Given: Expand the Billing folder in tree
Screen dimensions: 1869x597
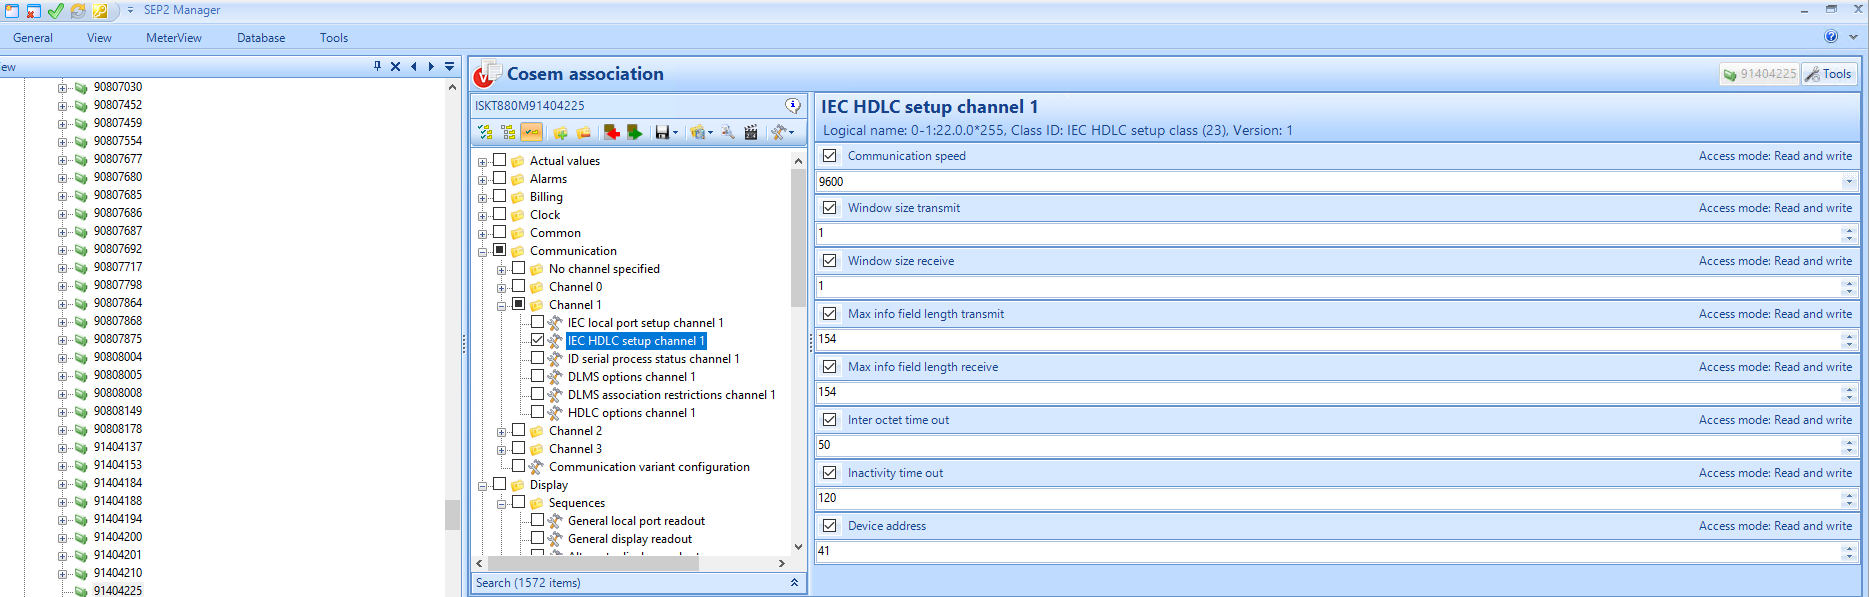Looking at the screenshot, I should (x=483, y=198).
